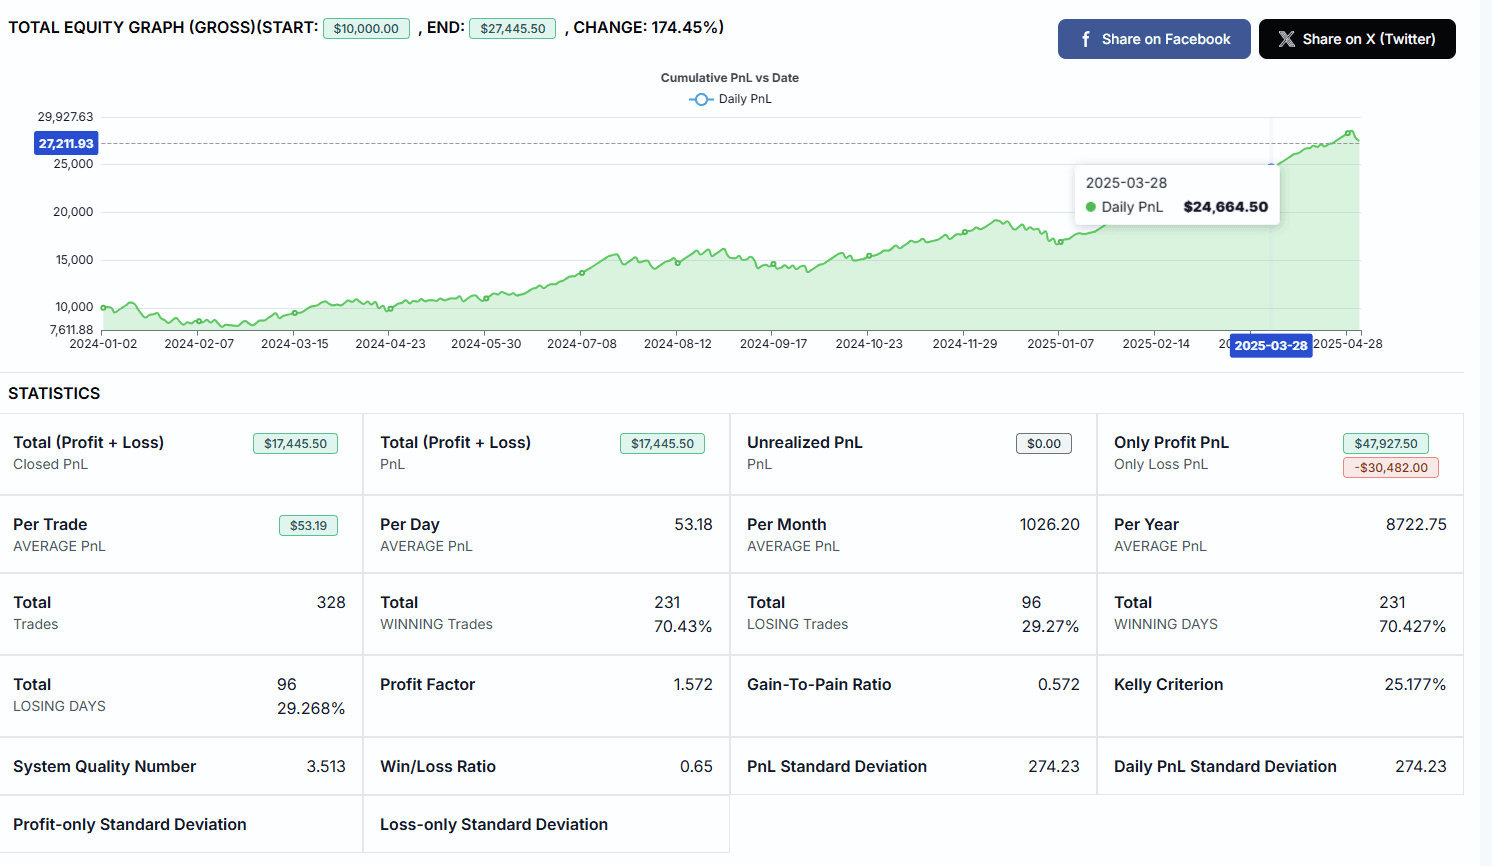Click the 2024-07-08 x-axis date label
Viewport: 1492px width, 866px height.
582,344
